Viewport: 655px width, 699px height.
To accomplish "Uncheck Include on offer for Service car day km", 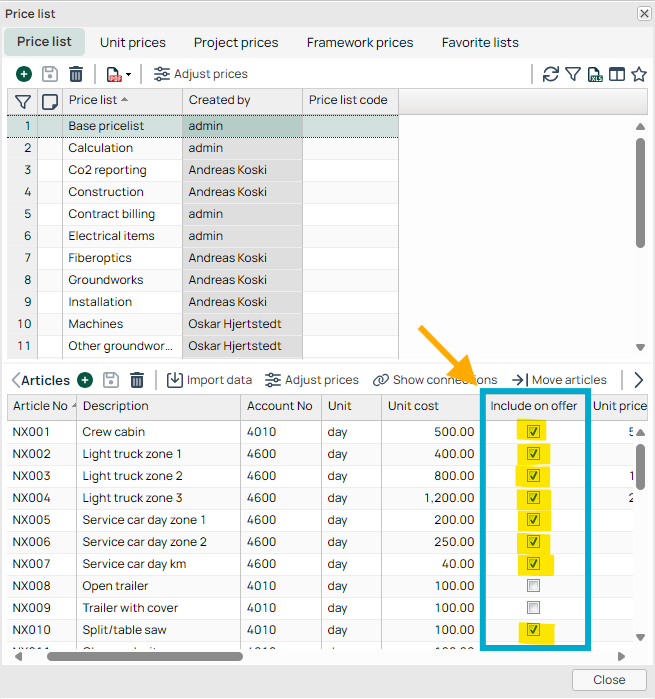I will (533, 564).
